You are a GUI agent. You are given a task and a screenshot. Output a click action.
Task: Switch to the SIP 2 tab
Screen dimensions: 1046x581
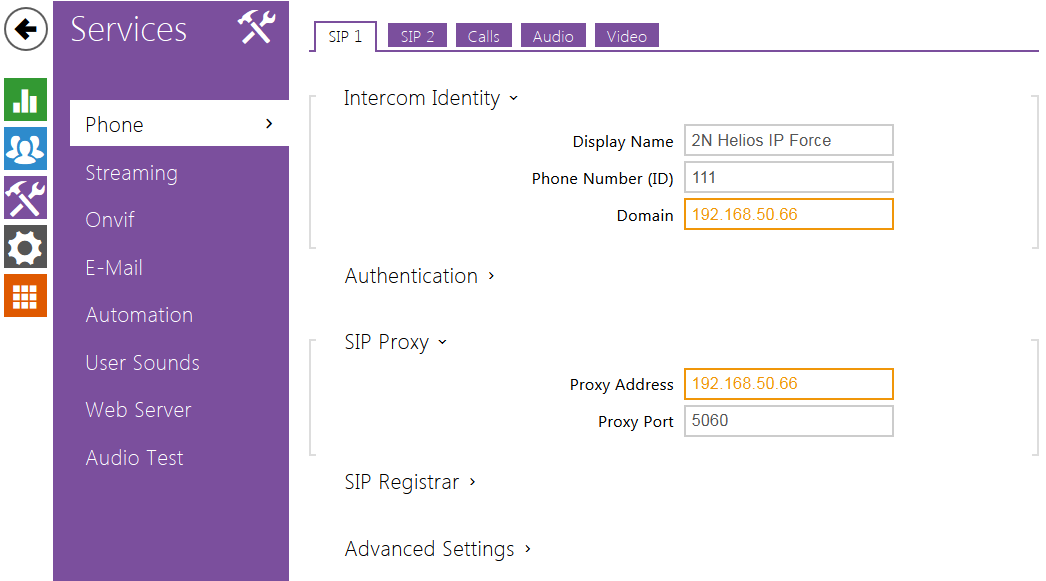[x=417, y=37]
